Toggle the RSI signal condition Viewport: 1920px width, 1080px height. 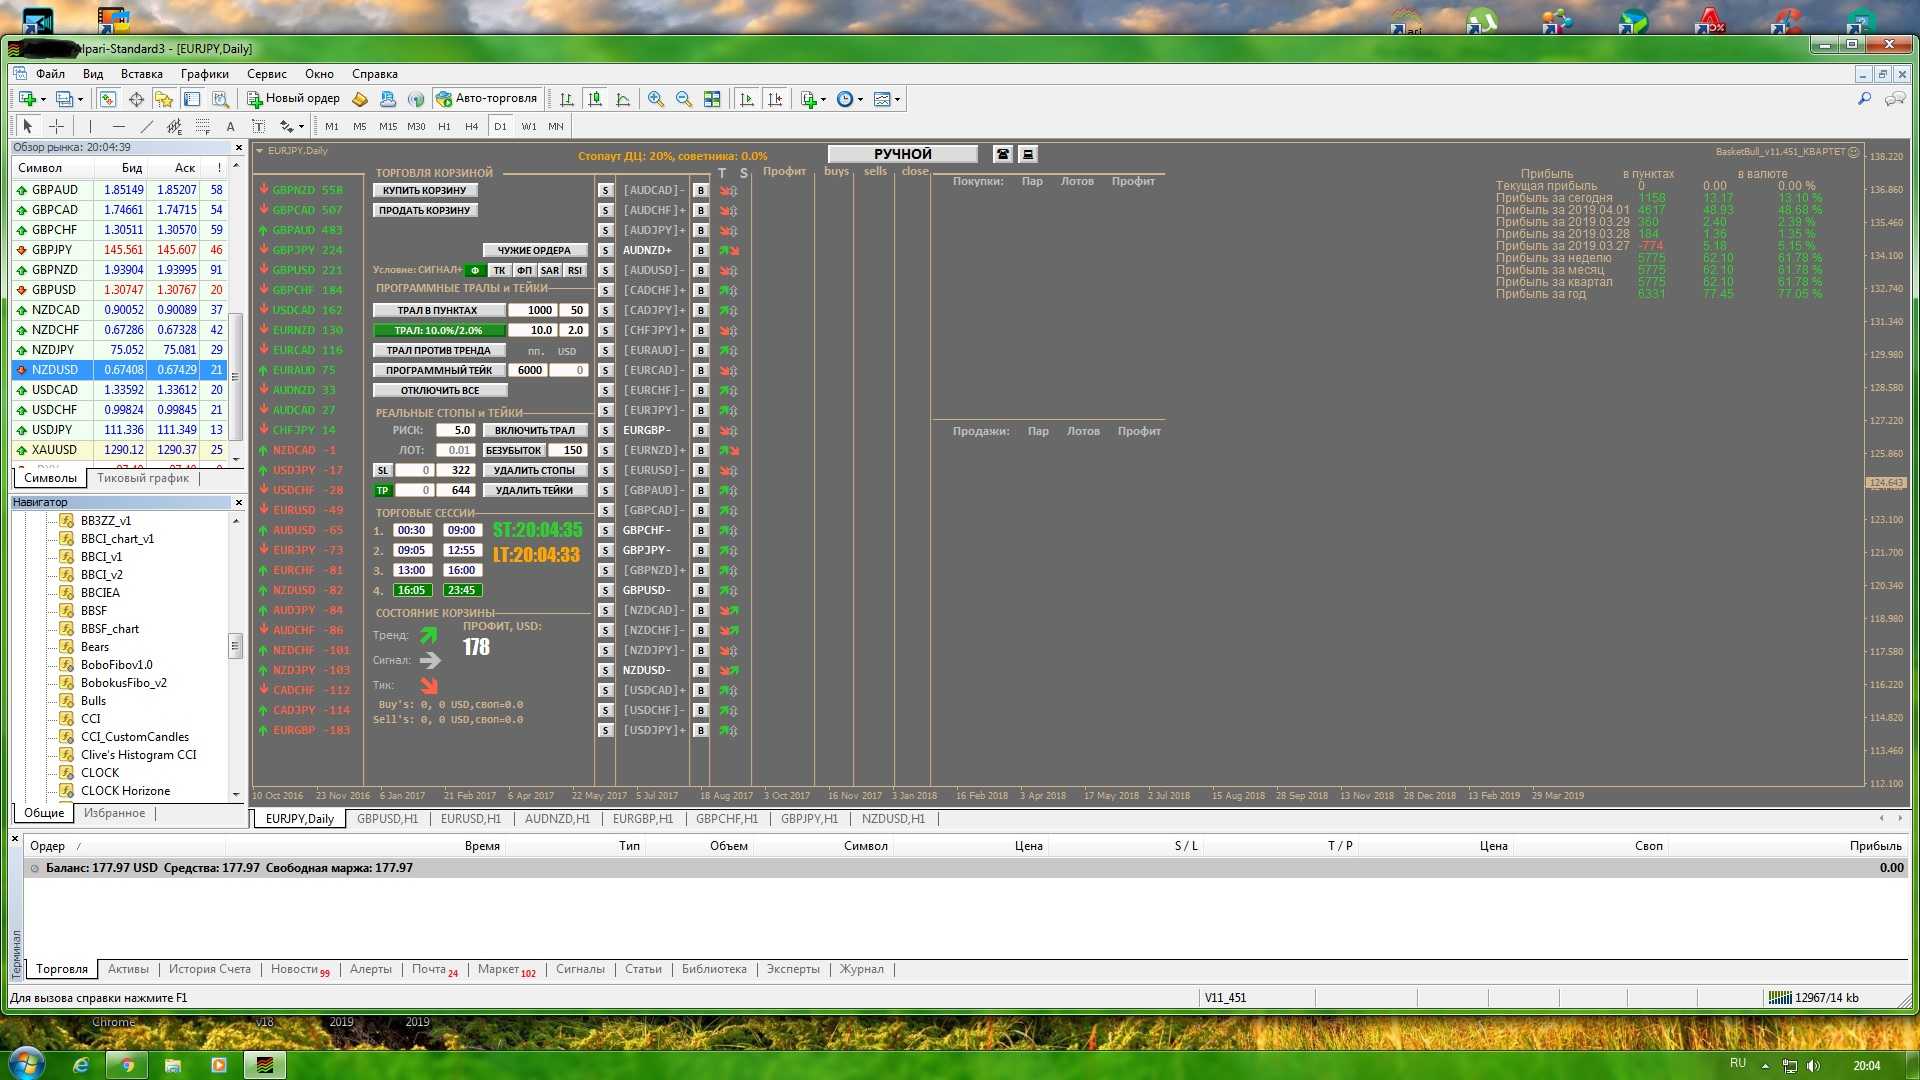point(575,271)
